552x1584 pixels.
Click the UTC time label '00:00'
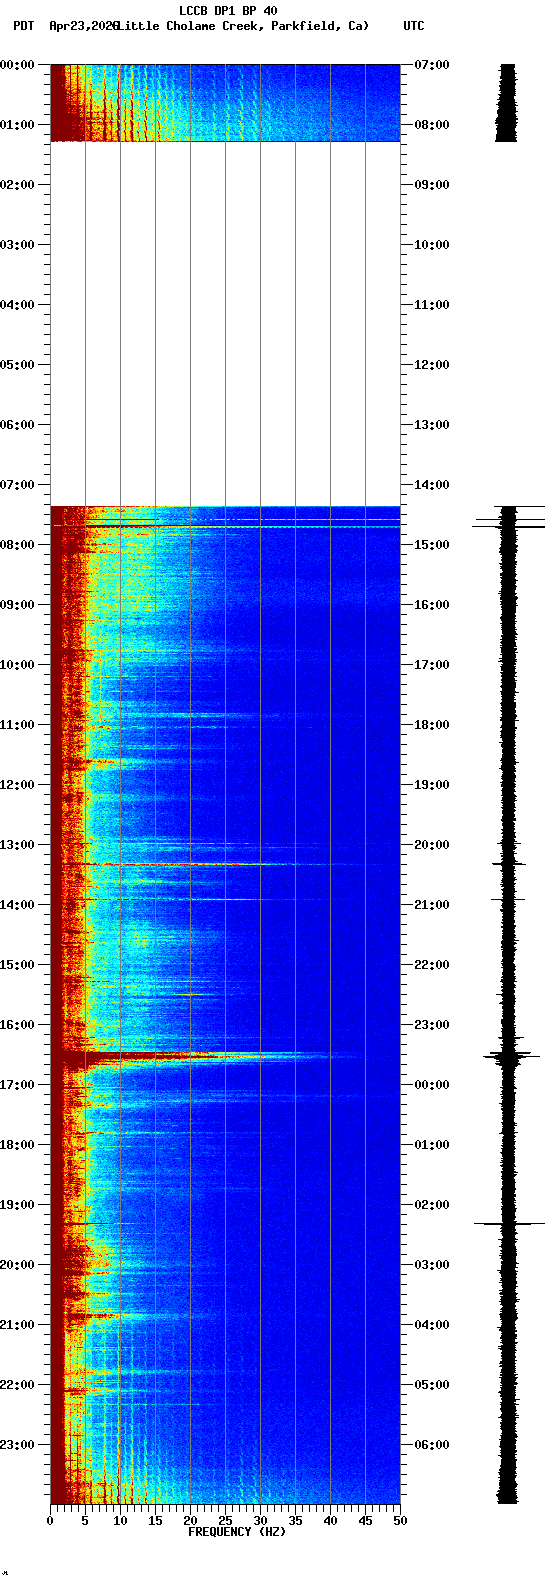point(432,1085)
